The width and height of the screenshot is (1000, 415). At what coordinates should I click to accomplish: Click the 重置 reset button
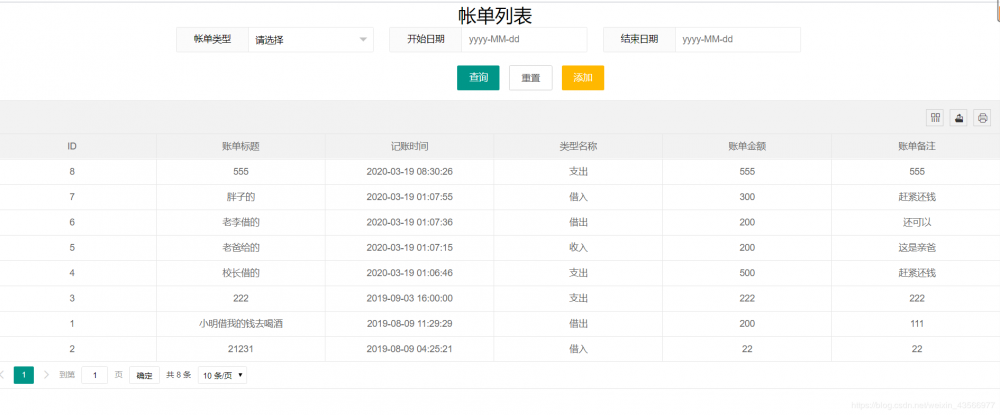531,78
